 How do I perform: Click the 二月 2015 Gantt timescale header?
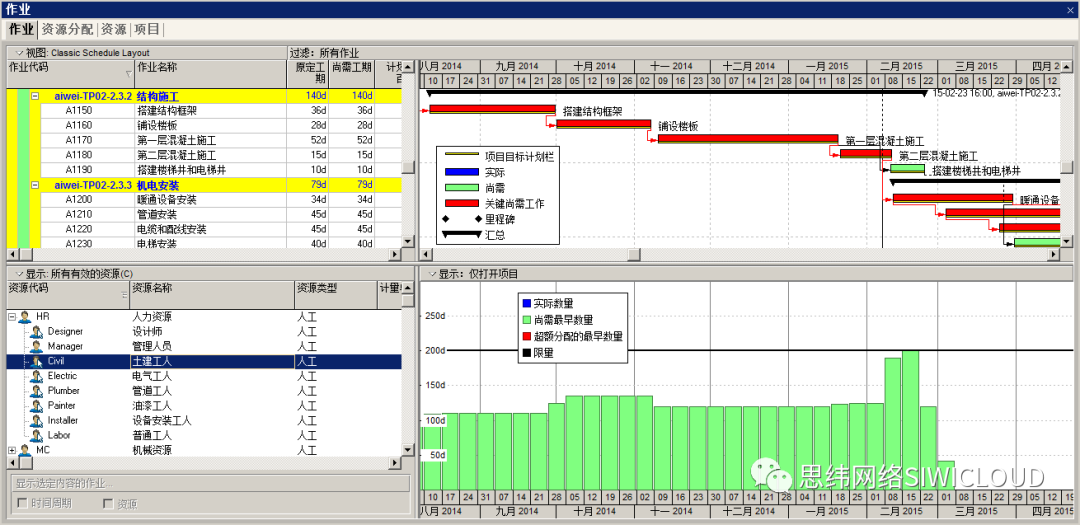(x=901, y=66)
